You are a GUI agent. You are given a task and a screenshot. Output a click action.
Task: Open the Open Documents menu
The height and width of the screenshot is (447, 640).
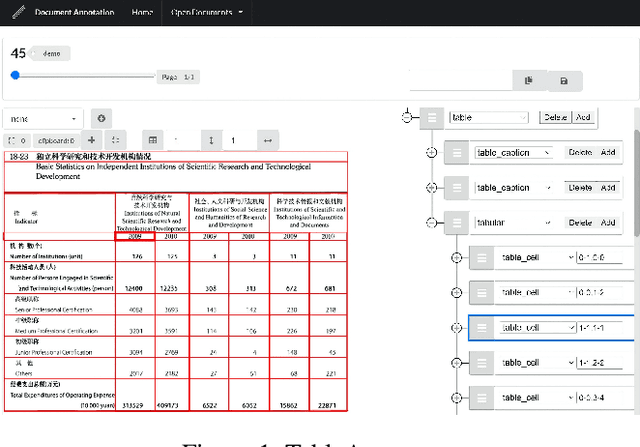[x=207, y=13]
